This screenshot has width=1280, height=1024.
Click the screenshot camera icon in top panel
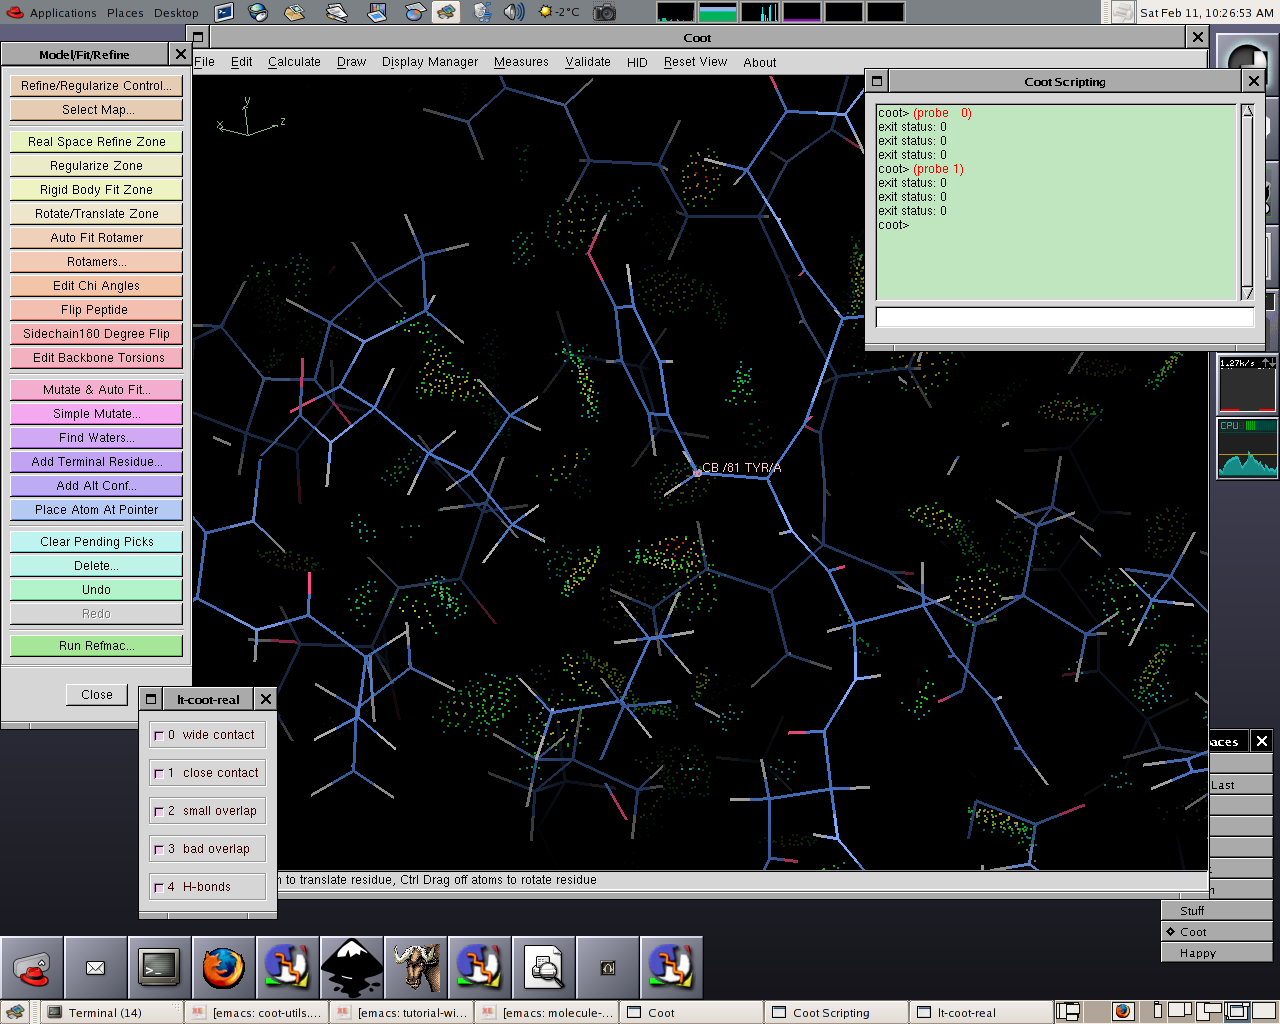click(x=605, y=12)
